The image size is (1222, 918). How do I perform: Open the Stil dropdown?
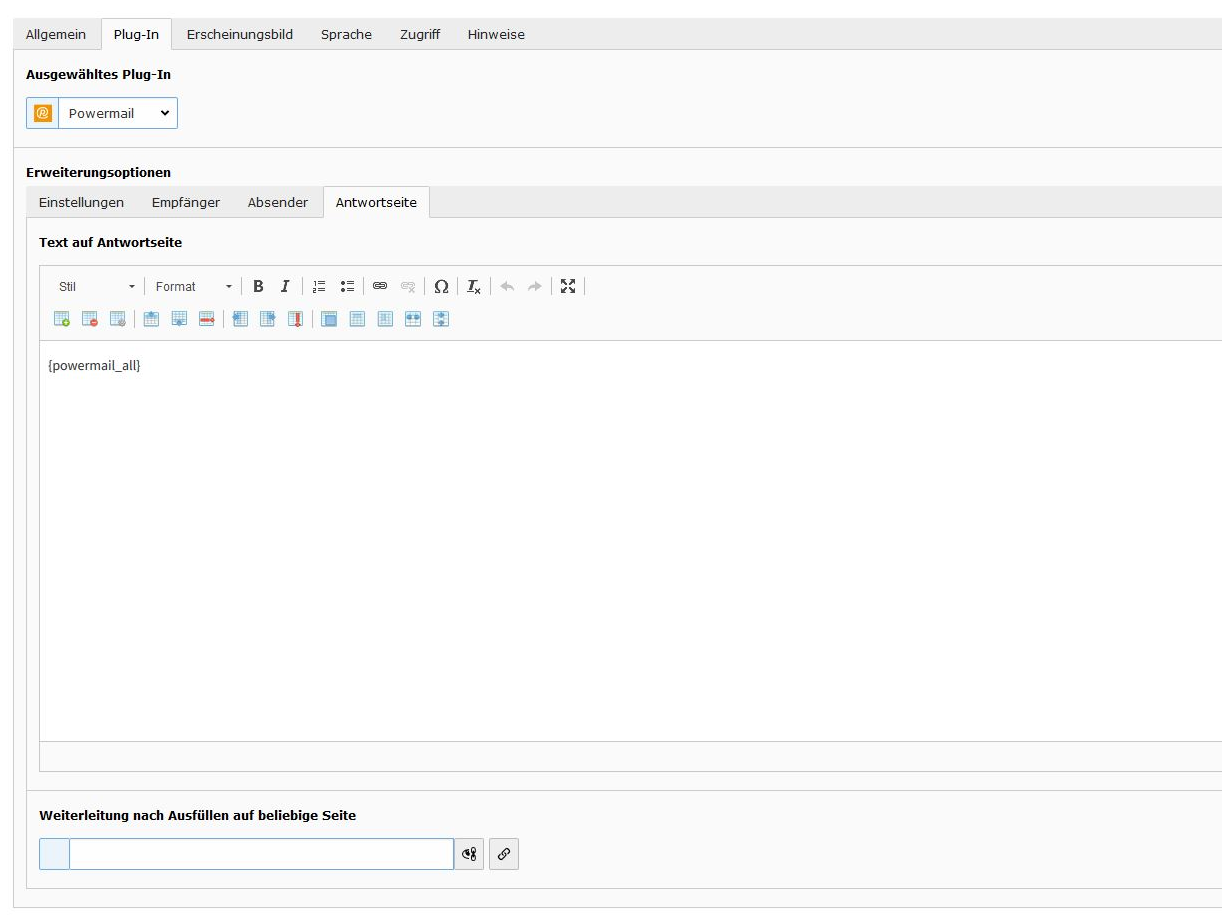pos(96,287)
